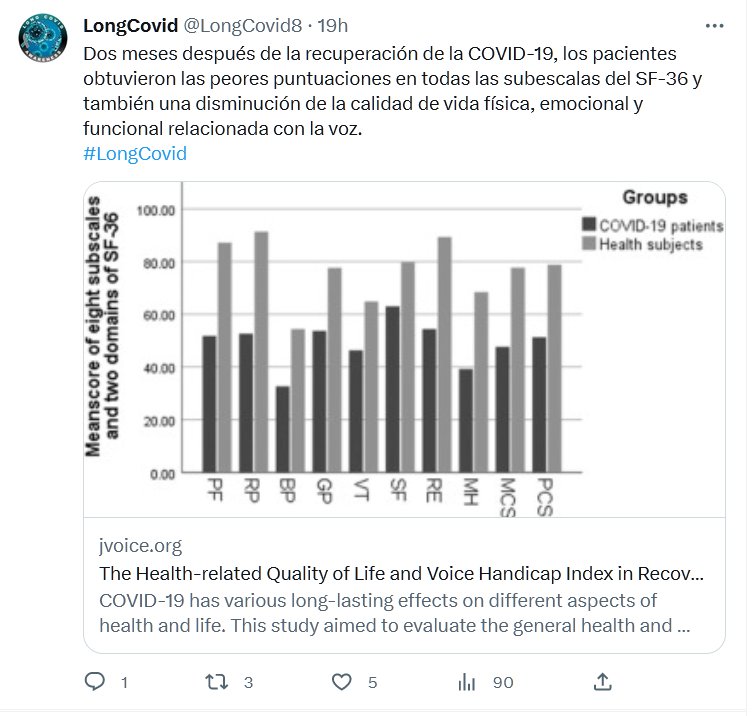Open the Health-related Quality of Life article title
The image size is (754, 716).
click(401, 575)
